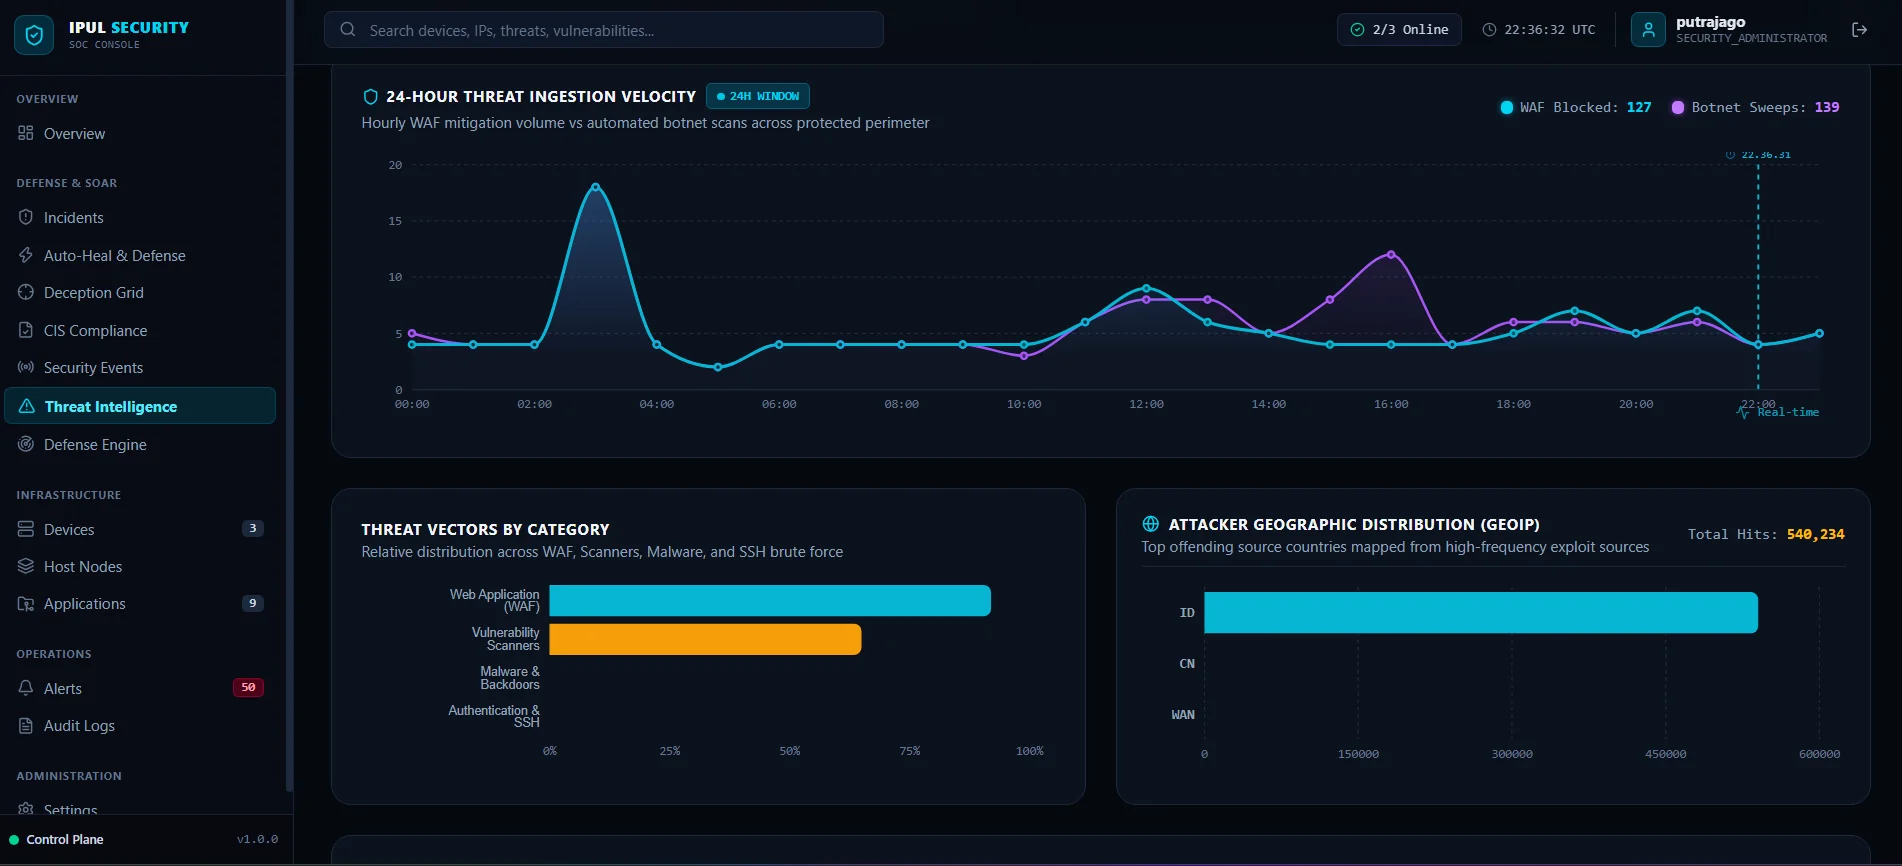1902x866 pixels.
Task: Open the Devices list
Action: click(140, 529)
